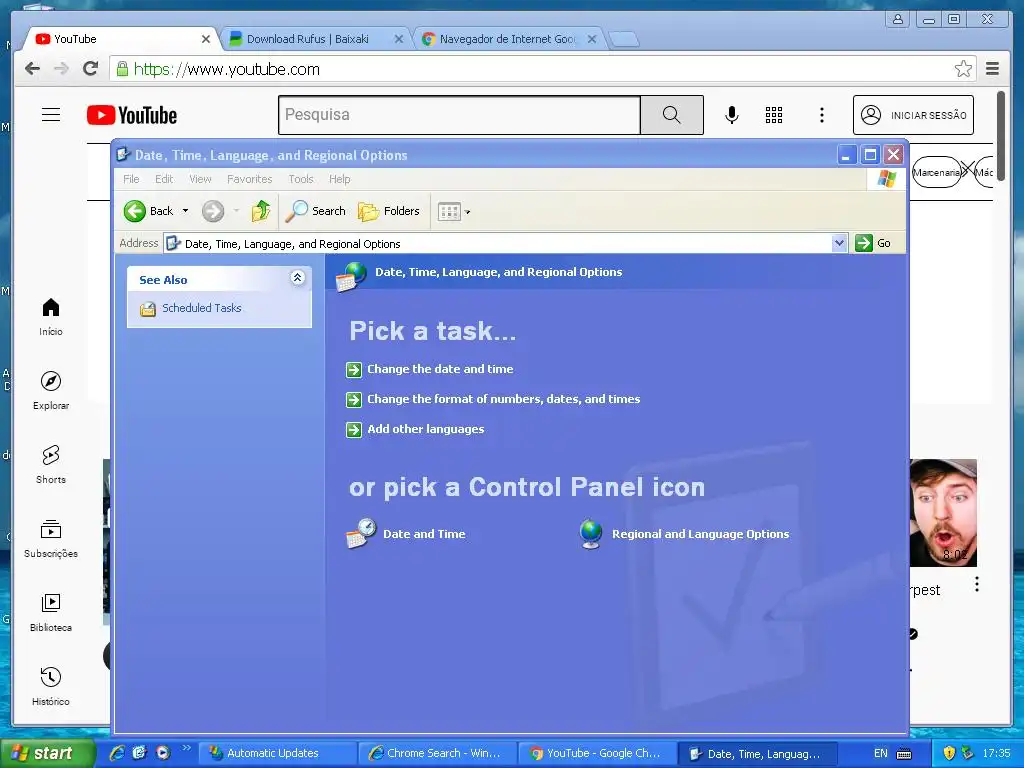
Task: Open the Back button history dropdown arrow
Action: (185, 211)
